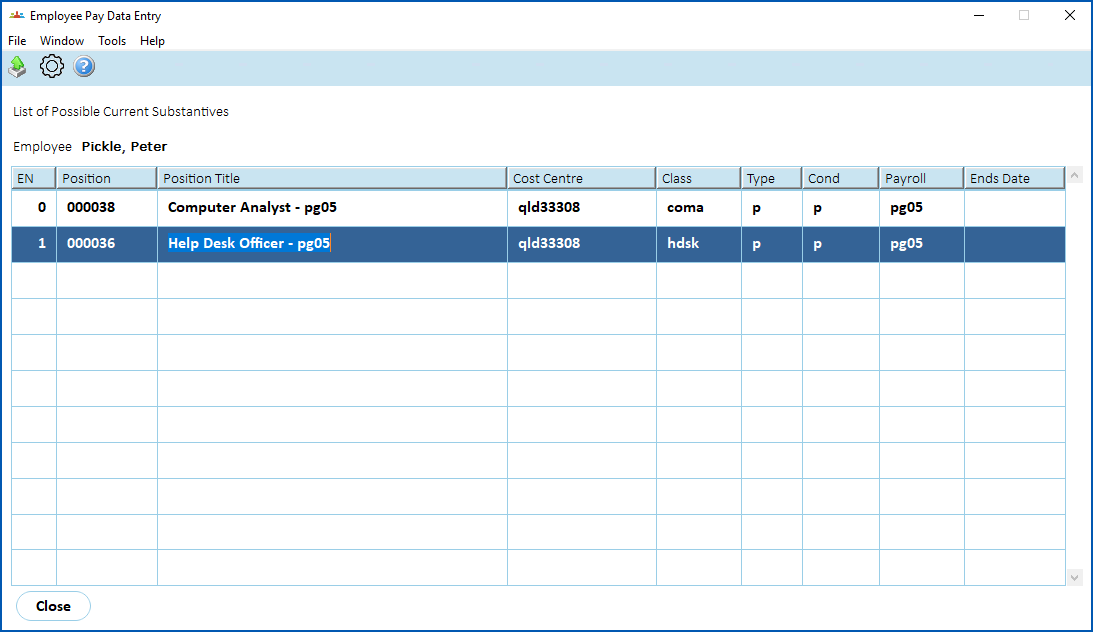The height and width of the screenshot is (632, 1093).
Task: Click payroll pg05 in the Computer Analyst row
Action: click(922, 208)
